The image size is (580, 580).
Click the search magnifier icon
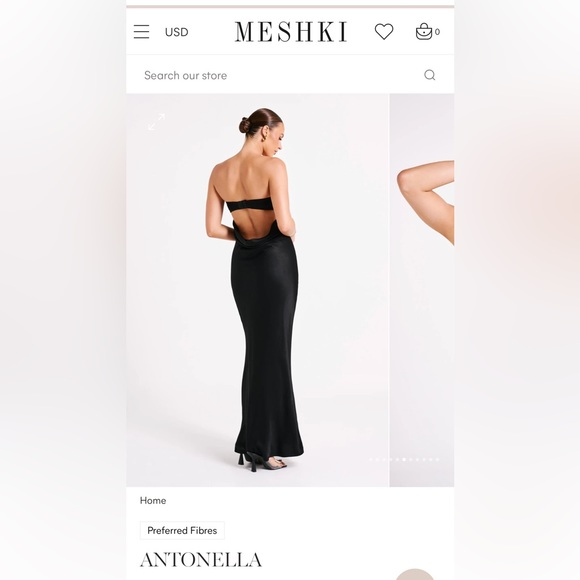tap(429, 75)
